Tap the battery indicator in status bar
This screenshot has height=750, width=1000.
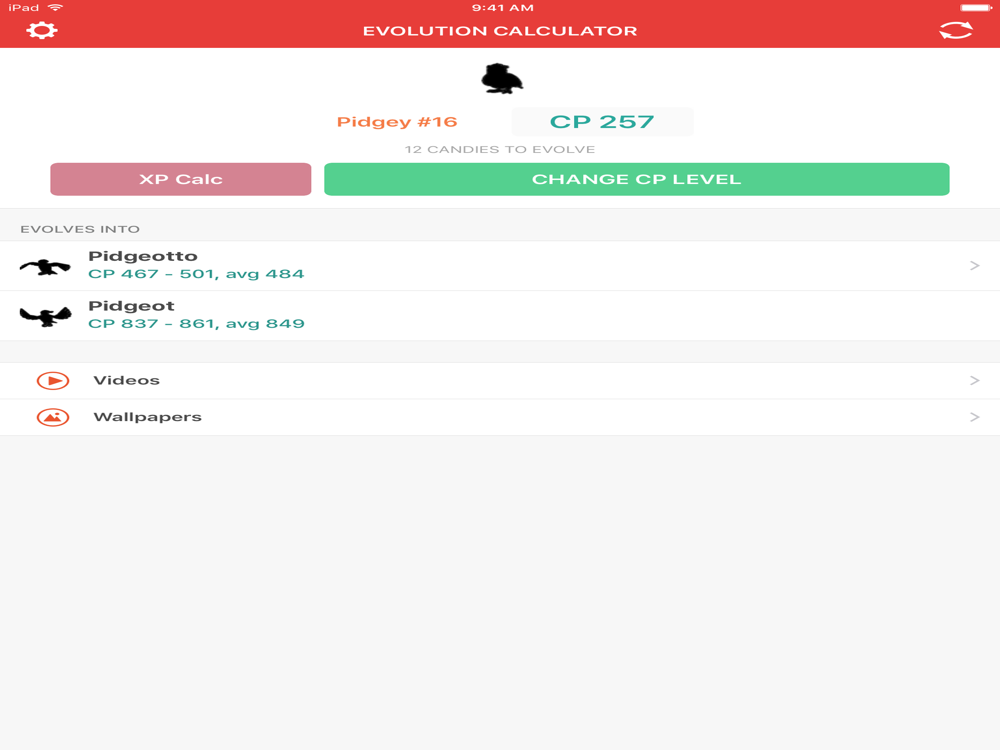[976, 8]
